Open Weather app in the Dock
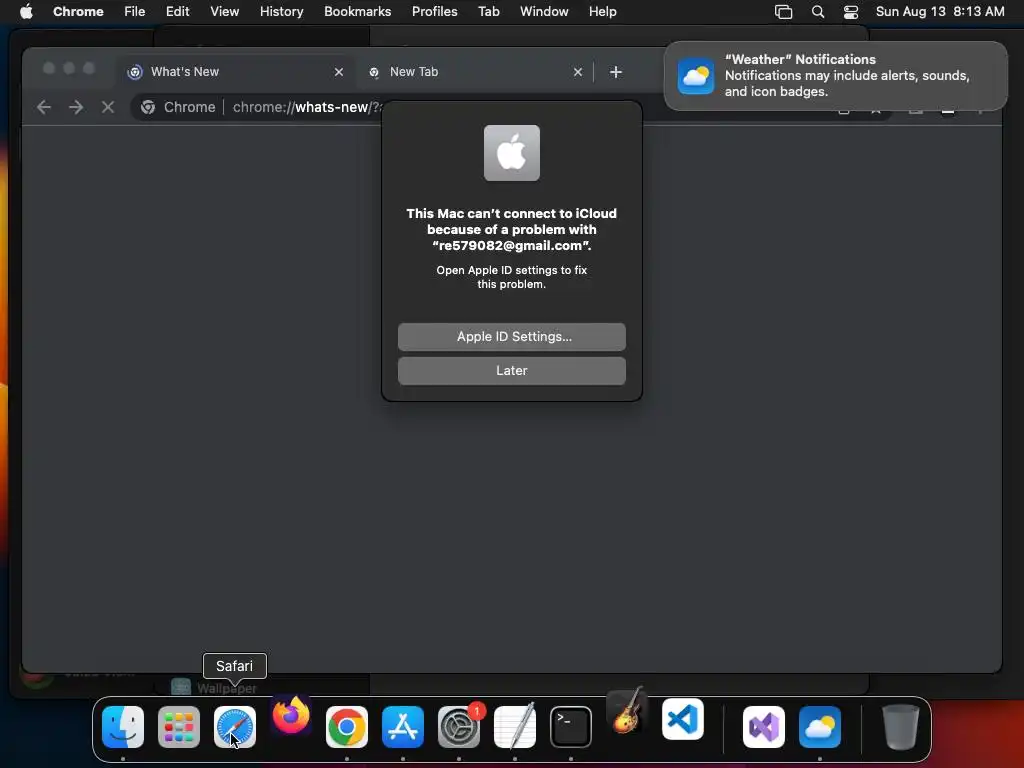Screen dimensions: 1024x768 point(820,727)
